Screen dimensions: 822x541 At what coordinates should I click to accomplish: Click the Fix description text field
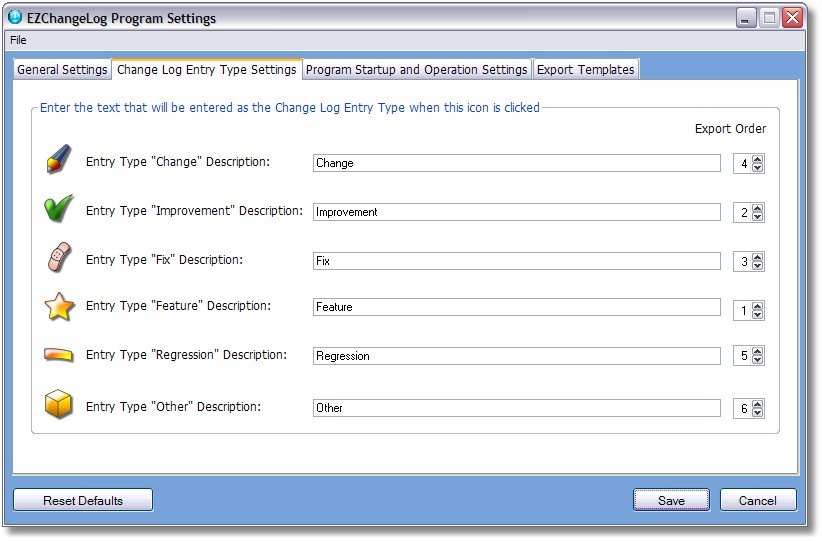pyautogui.click(x=517, y=261)
